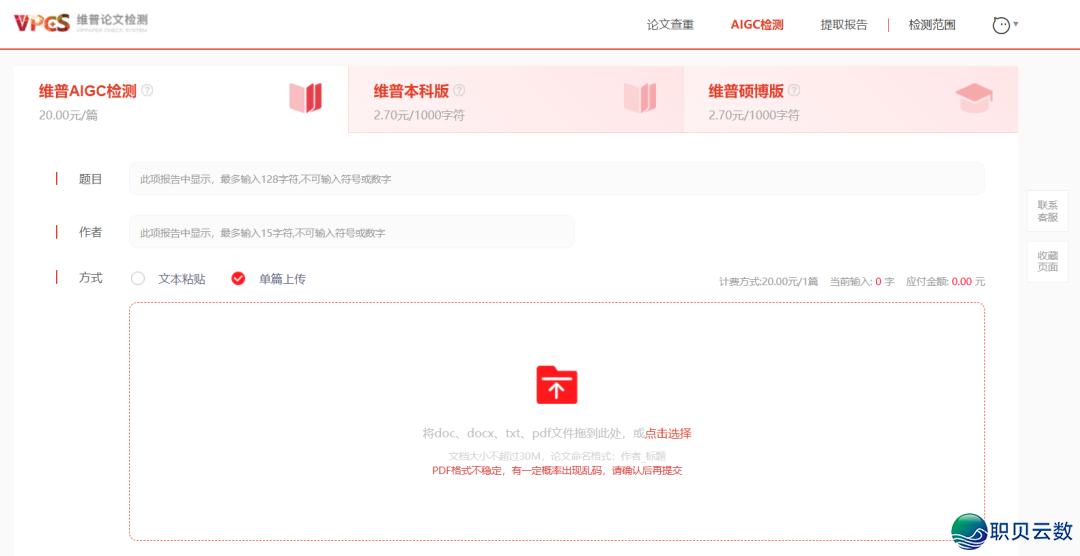Focus the 题目 title input field
This screenshot has height=556, width=1080.
[x=557, y=178]
